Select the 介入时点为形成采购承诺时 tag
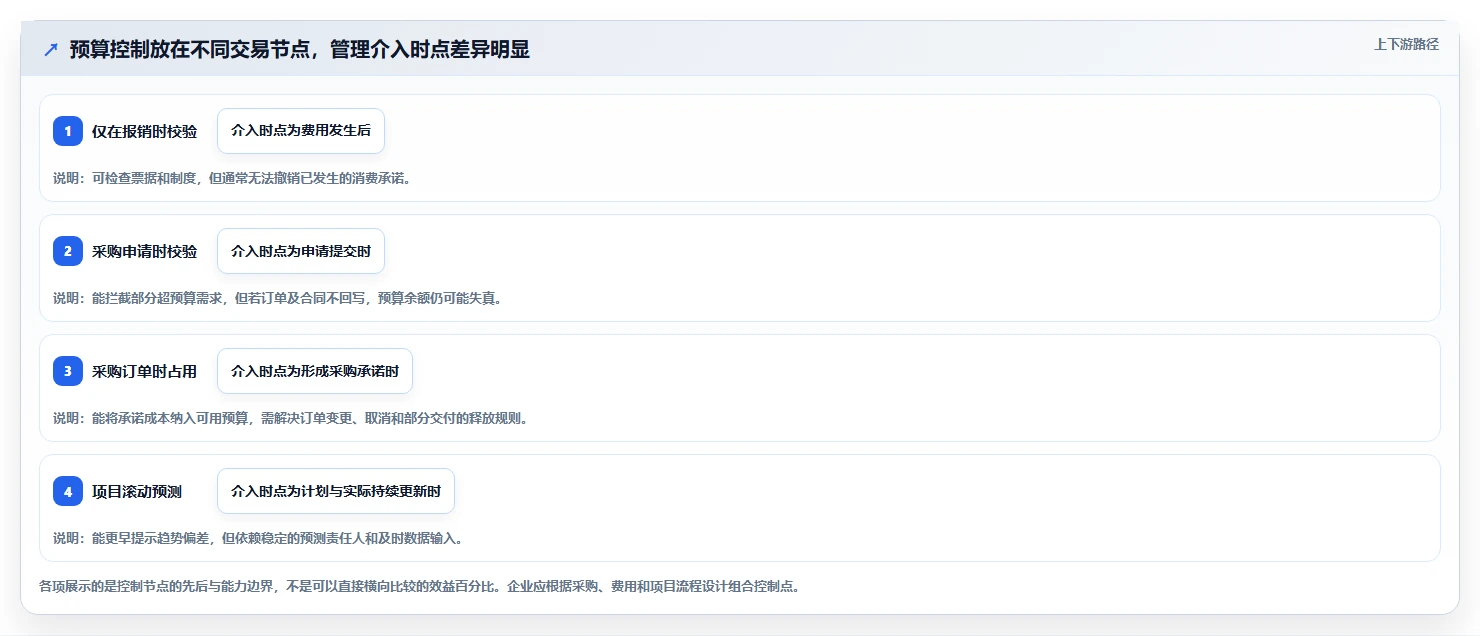 click(x=315, y=371)
